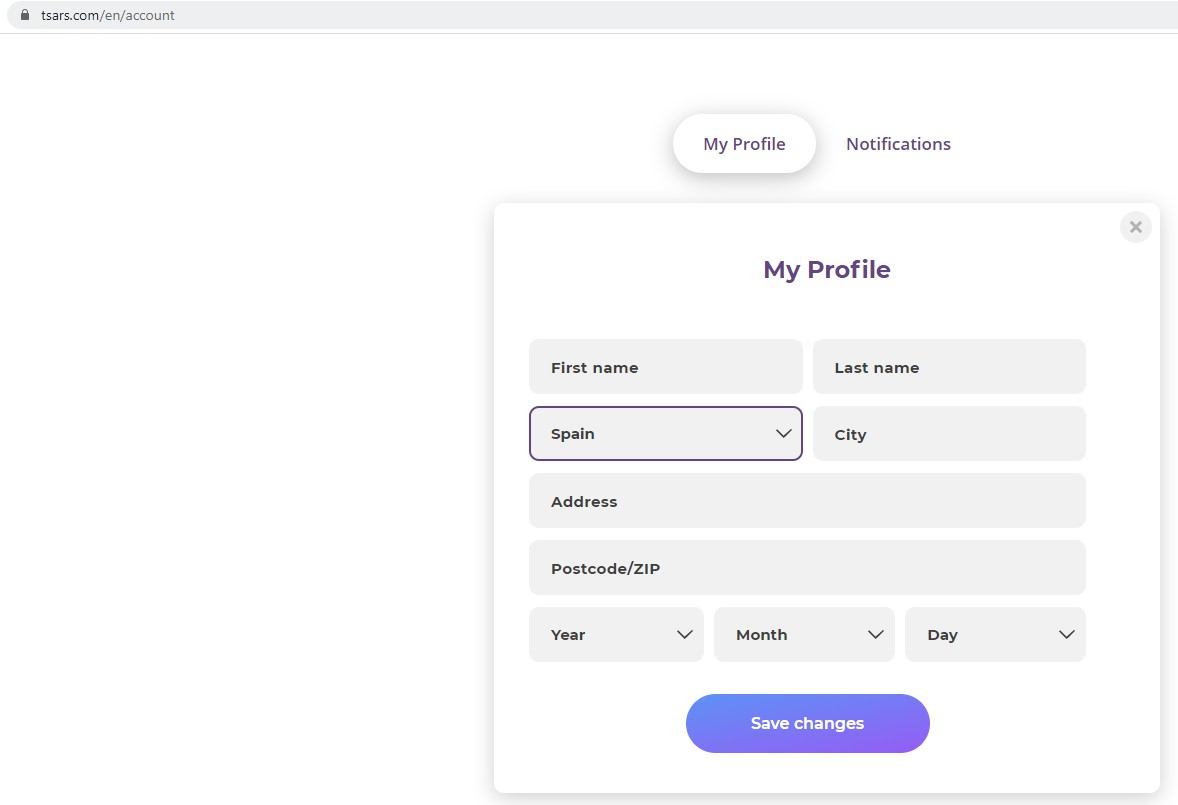Click the Month dropdown chevron arrow
The width and height of the screenshot is (1178, 805).
click(876, 634)
